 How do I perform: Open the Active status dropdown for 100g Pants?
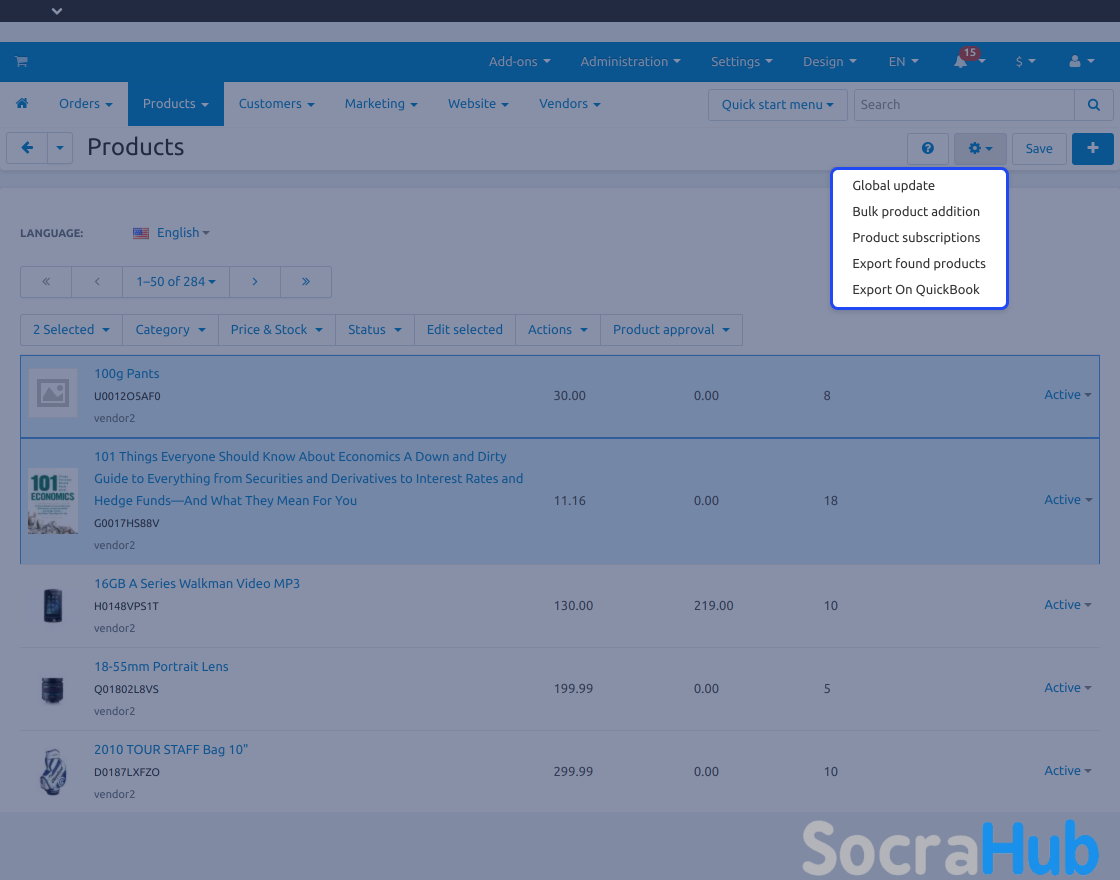point(1068,395)
